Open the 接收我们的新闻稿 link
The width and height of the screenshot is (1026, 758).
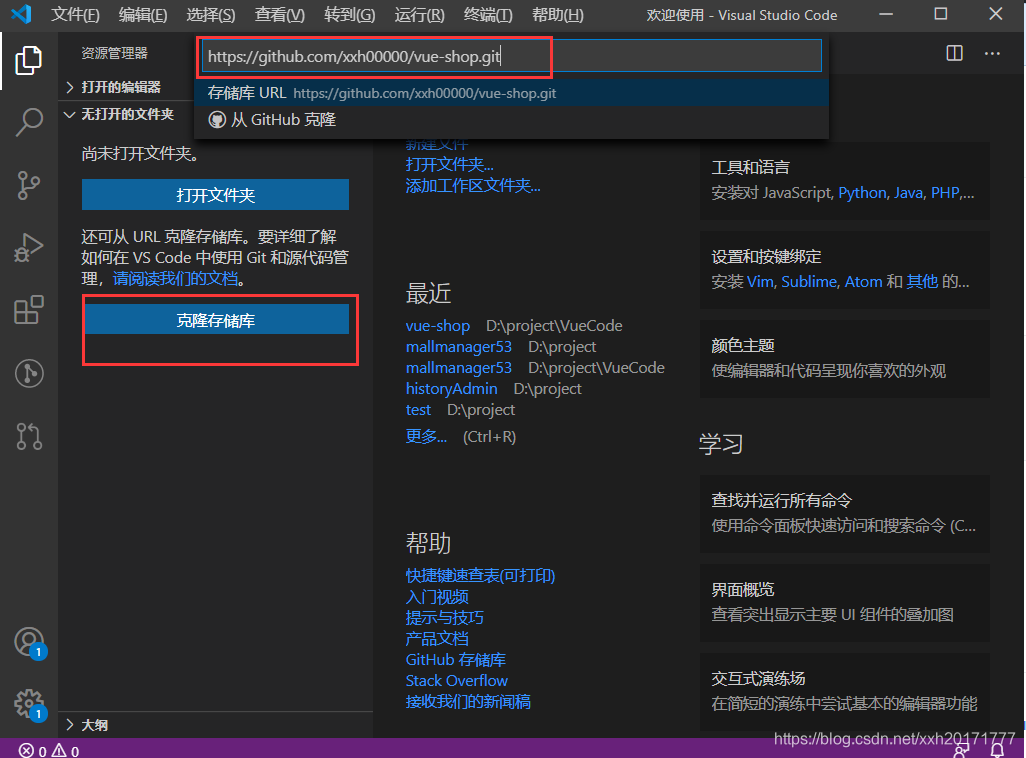[469, 701]
